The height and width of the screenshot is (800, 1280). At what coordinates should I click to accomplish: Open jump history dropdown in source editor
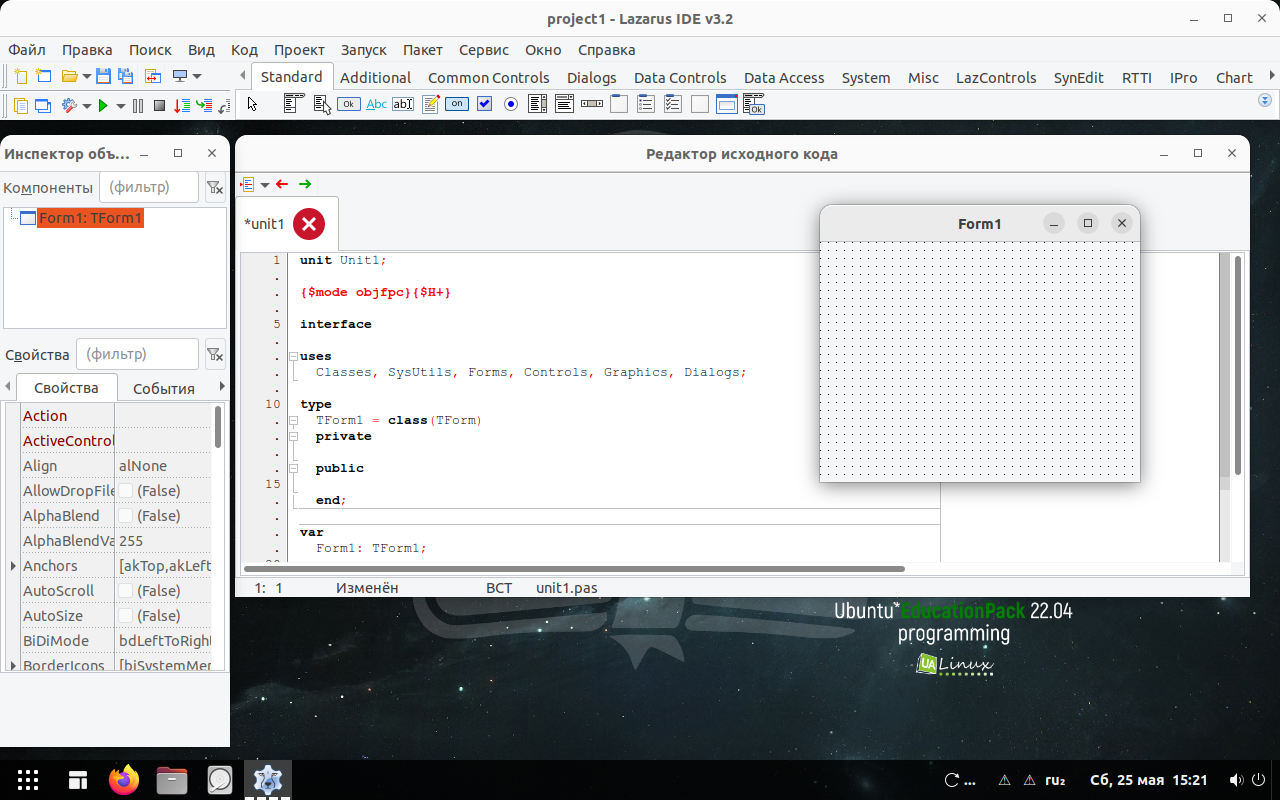[x=265, y=184]
